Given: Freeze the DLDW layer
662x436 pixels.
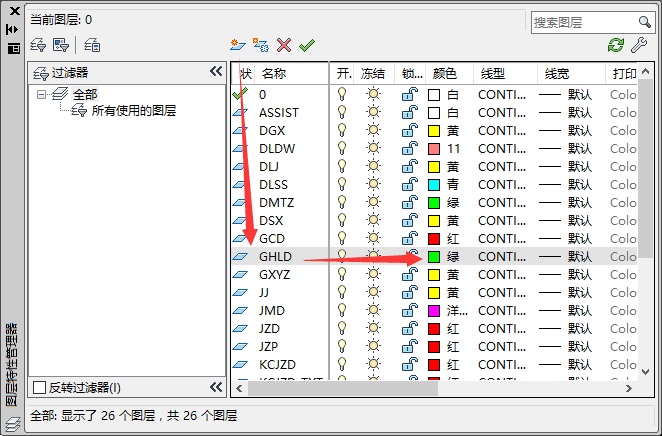Looking at the screenshot, I should 373,148.
